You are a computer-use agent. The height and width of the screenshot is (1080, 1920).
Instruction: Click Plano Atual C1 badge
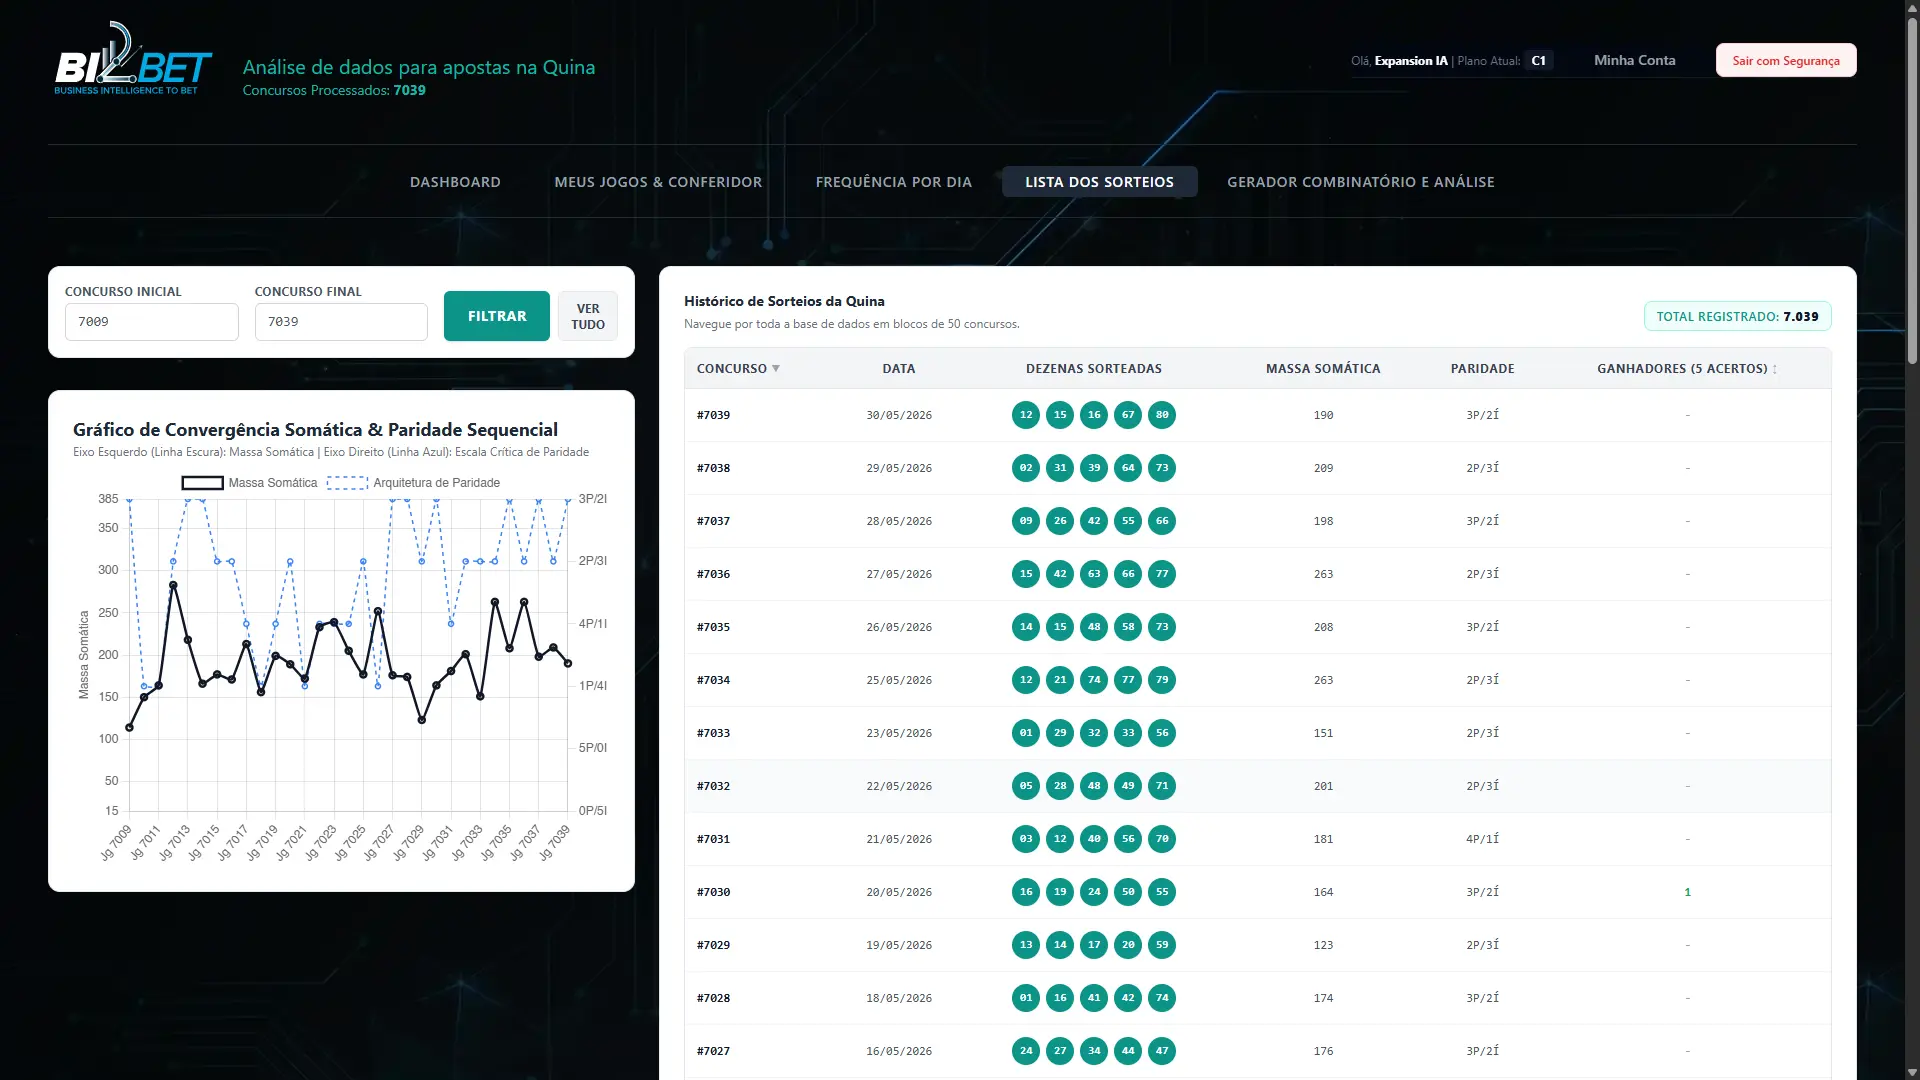1538,61
